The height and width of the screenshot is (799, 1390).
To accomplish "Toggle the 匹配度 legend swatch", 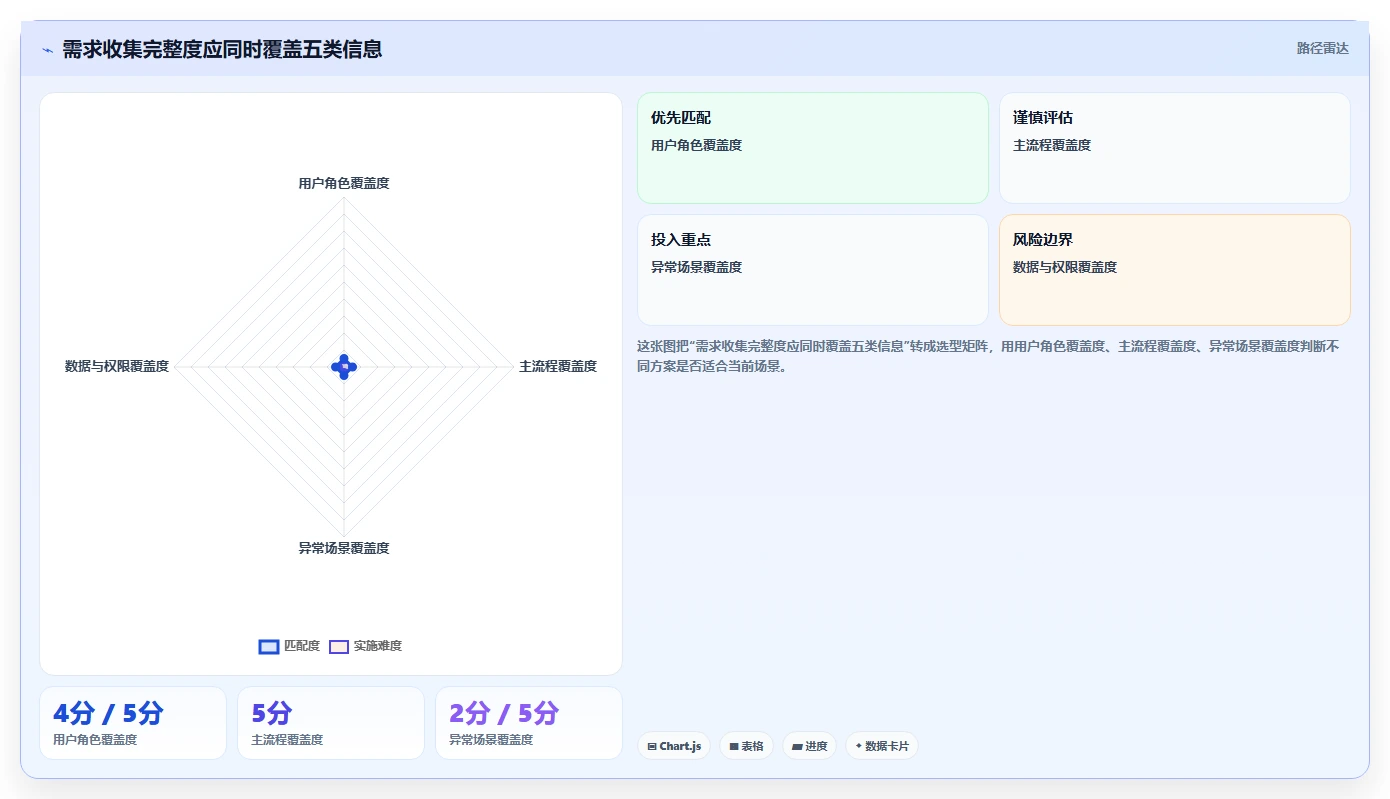I will click(269, 646).
